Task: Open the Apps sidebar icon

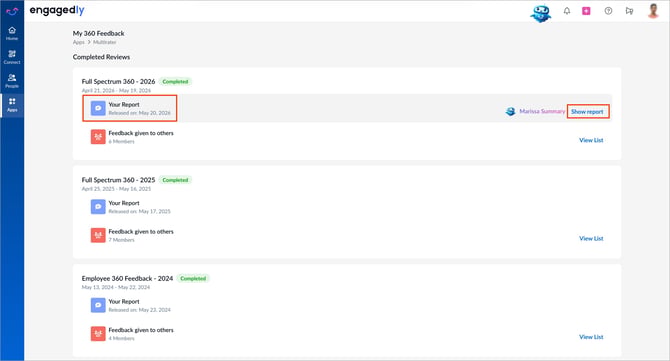Action: tap(12, 105)
